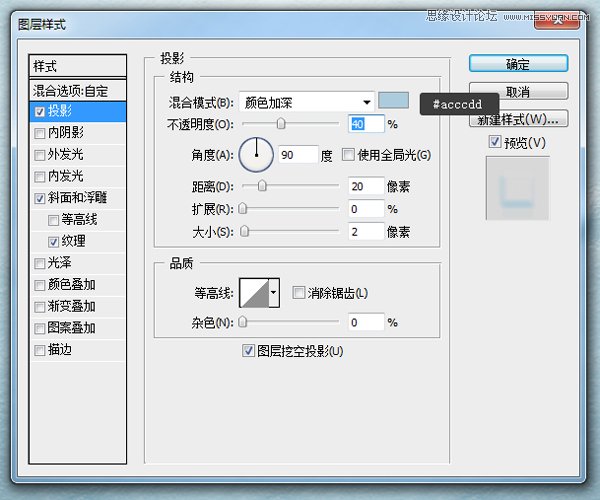Click the 扩展 spread slider handle
This screenshot has height=500, width=600.
pyautogui.click(x=243, y=208)
